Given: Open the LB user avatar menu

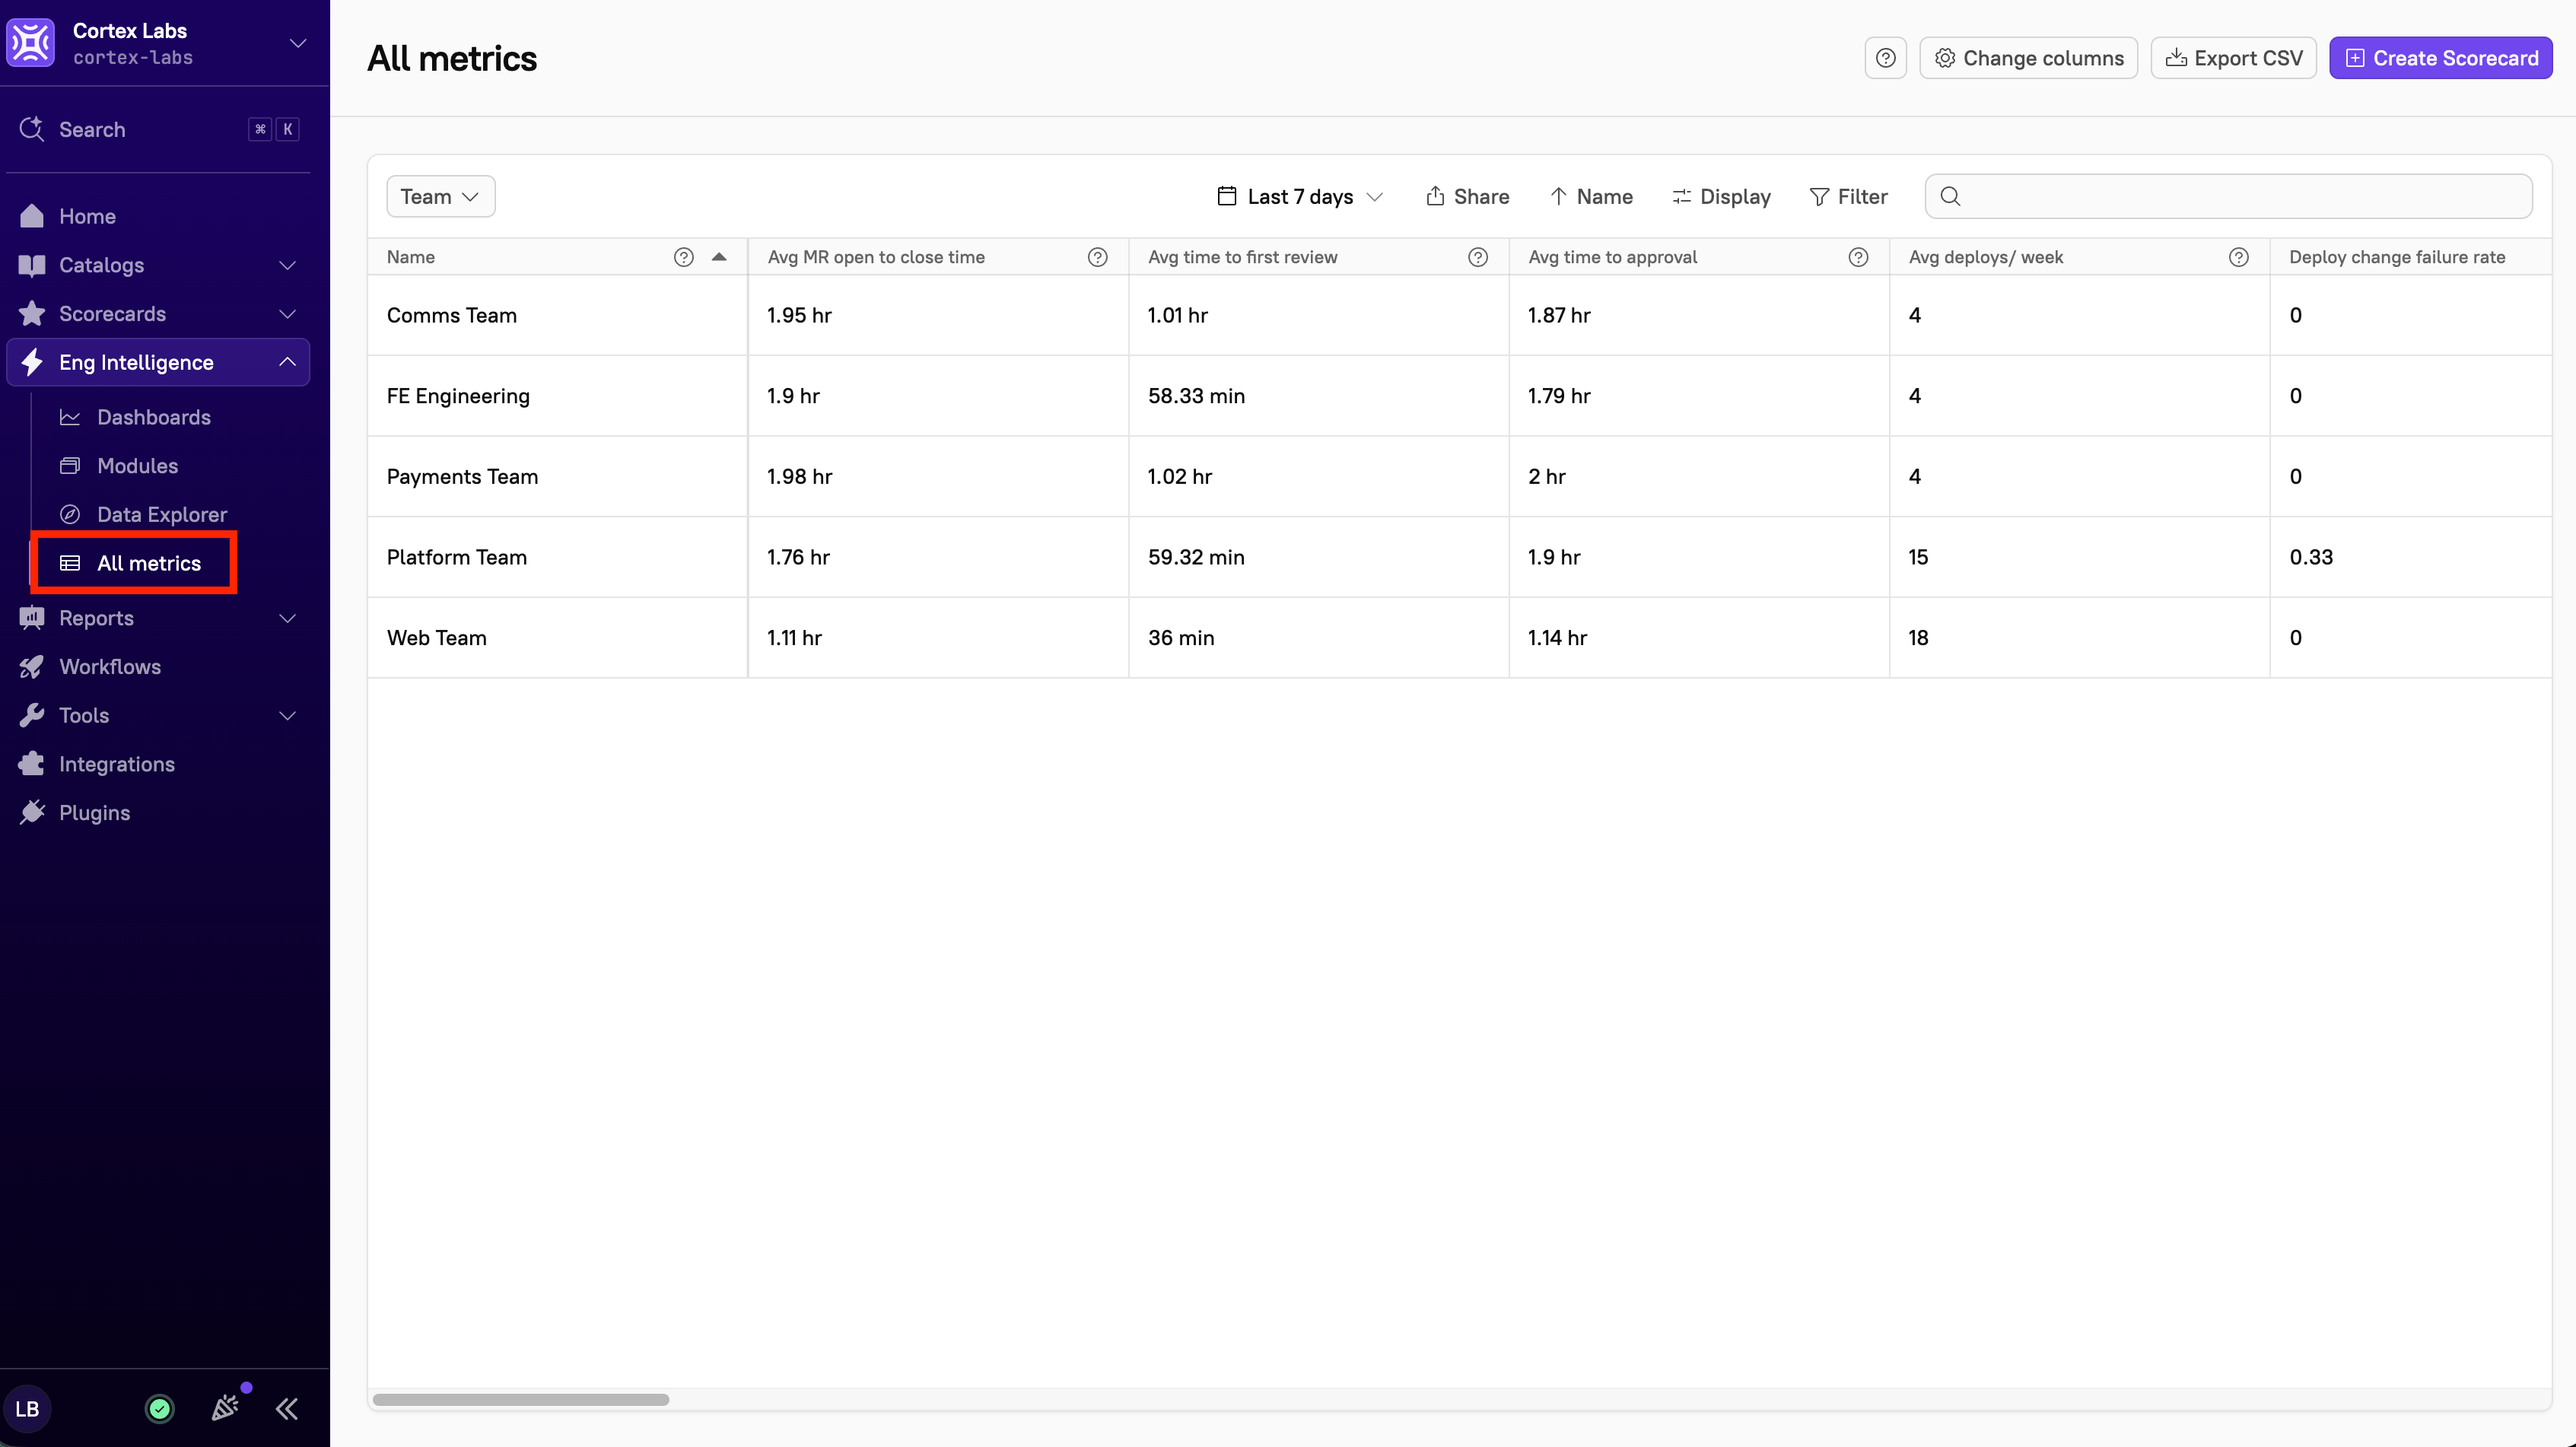Looking at the screenshot, I should [x=27, y=1409].
